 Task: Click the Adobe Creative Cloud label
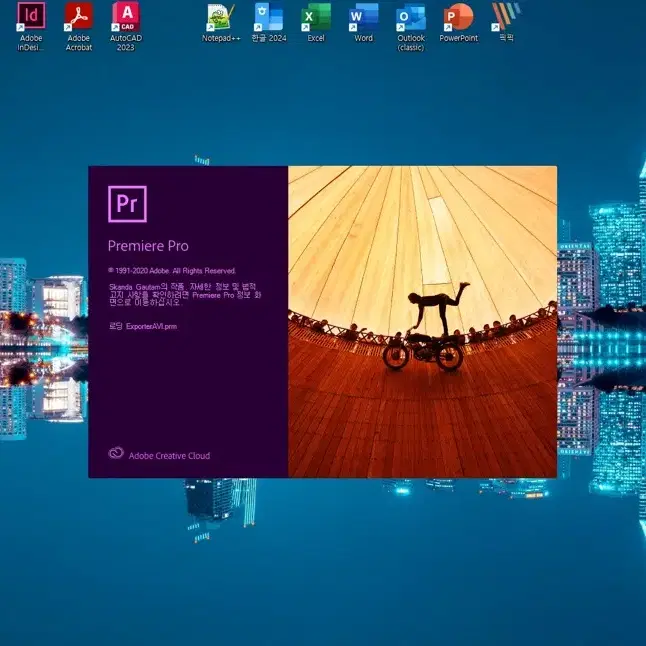pos(169,456)
